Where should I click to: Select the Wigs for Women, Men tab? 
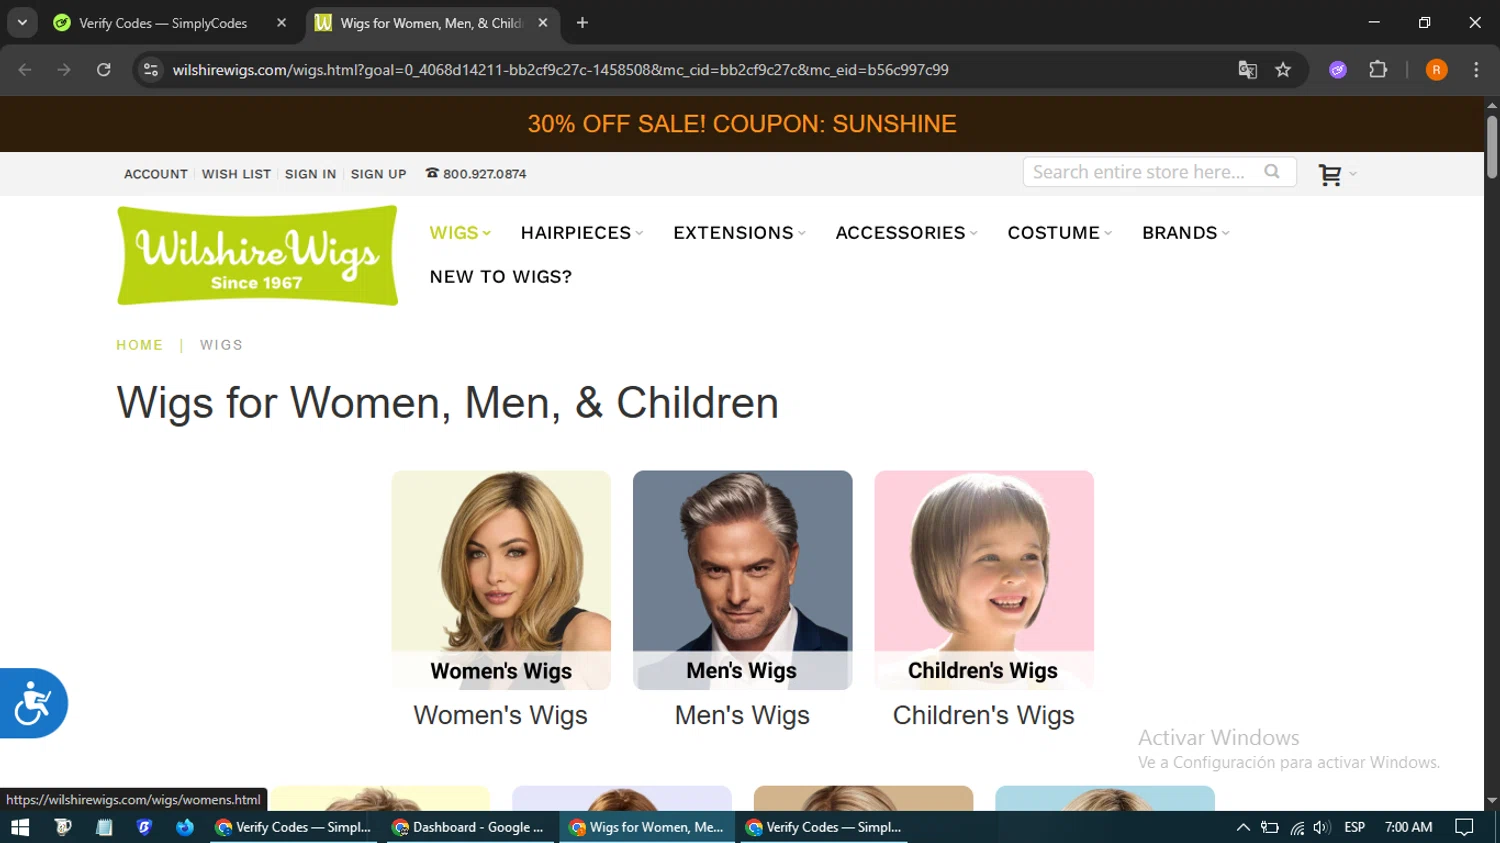(432, 23)
